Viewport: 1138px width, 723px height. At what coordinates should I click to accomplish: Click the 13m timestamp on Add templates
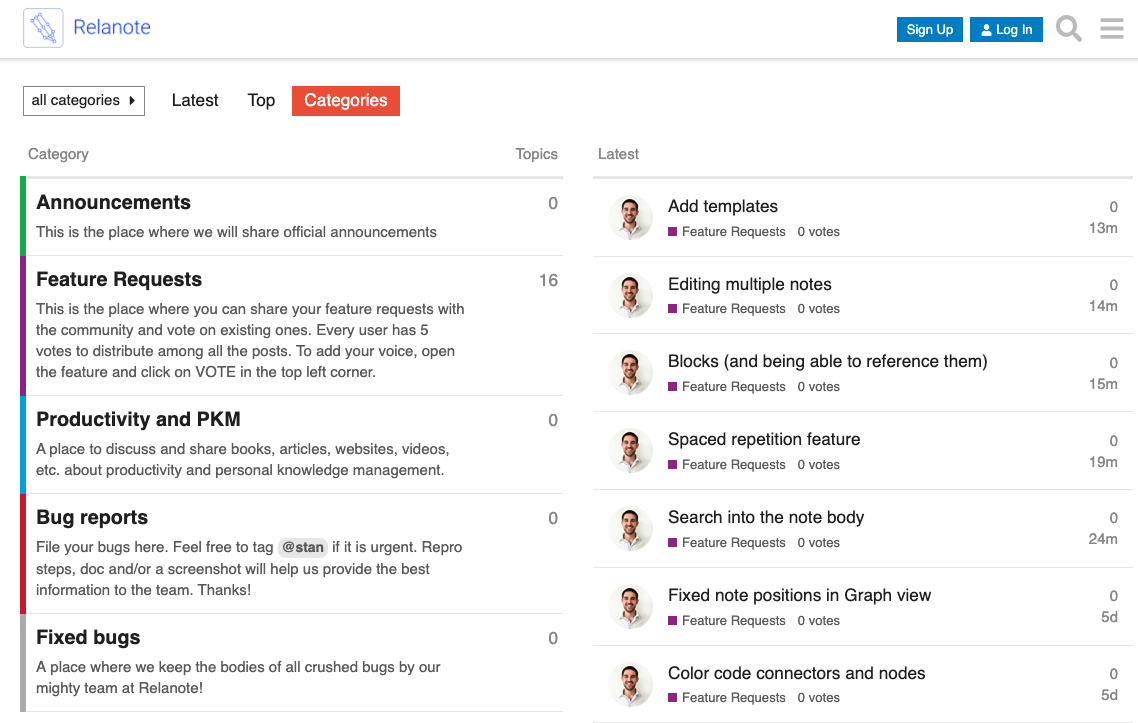1102,229
